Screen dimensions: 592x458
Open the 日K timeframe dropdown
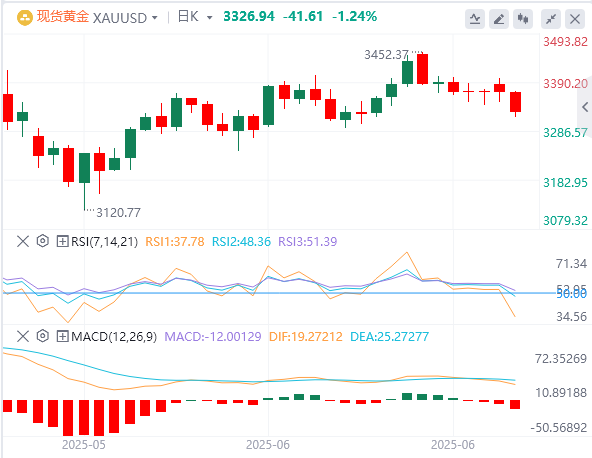pyautogui.click(x=195, y=17)
